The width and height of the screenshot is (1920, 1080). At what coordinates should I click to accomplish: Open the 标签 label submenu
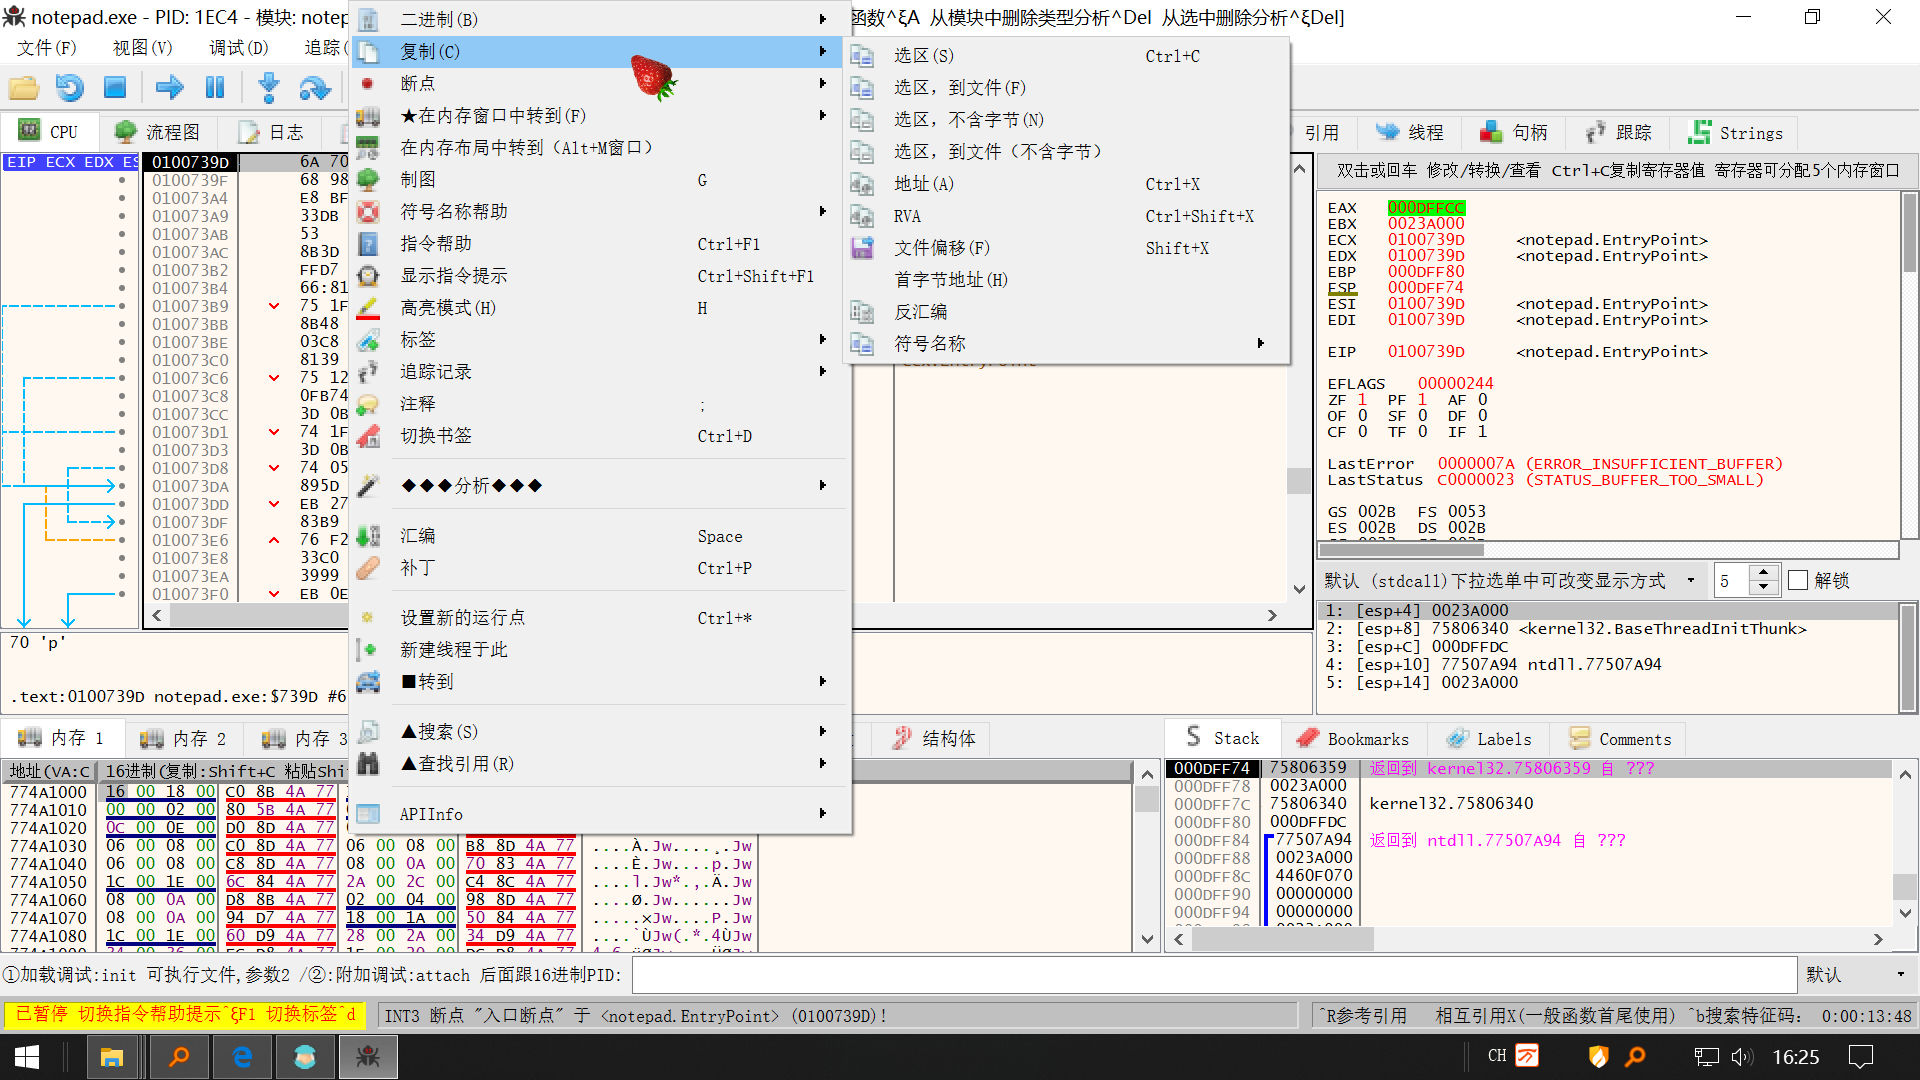click(600, 340)
